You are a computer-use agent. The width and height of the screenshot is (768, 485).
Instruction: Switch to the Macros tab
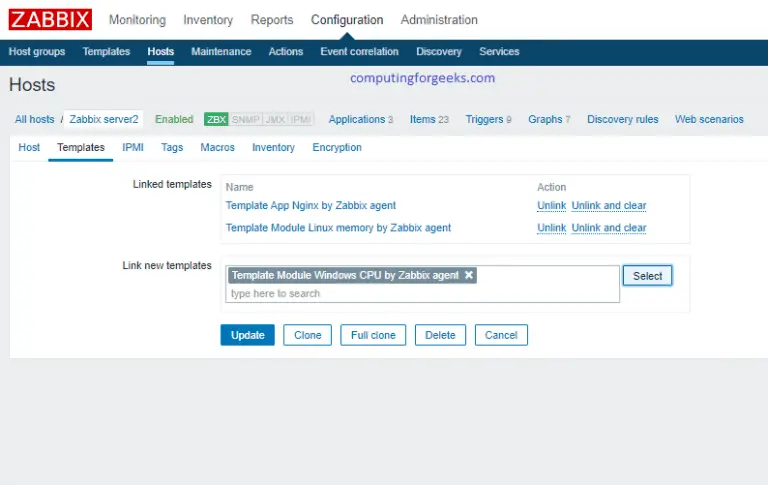pos(217,147)
